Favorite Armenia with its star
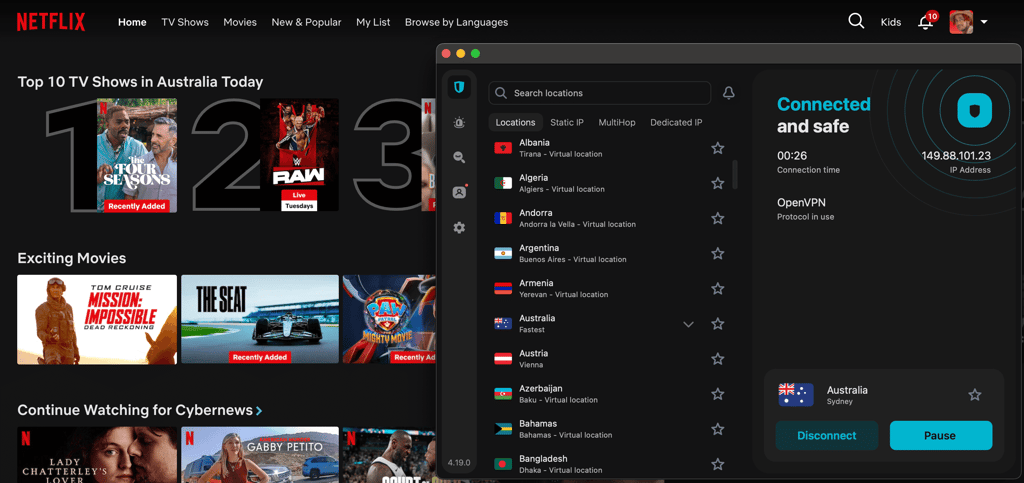This screenshot has height=483, width=1024. (718, 288)
